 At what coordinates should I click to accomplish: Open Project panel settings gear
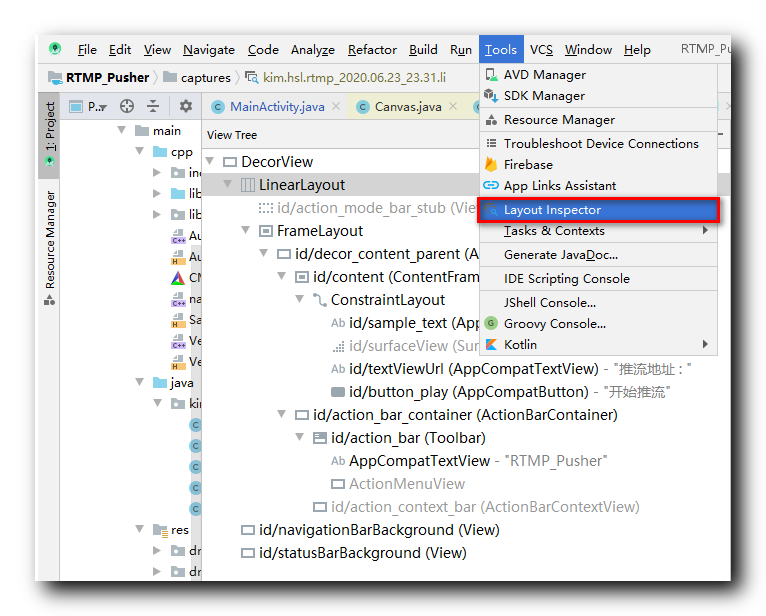tap(186, 106)
